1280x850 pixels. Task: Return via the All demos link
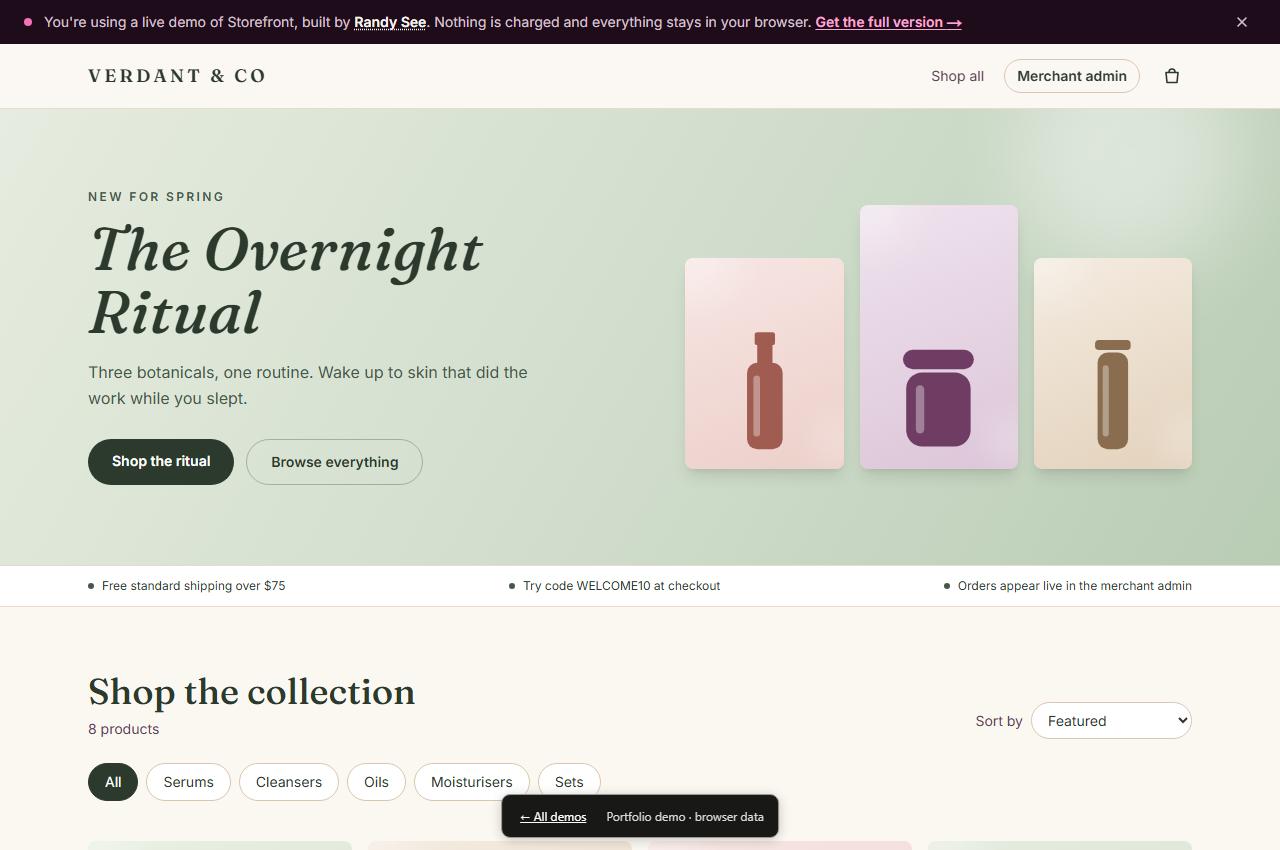(x=553, y=817)
